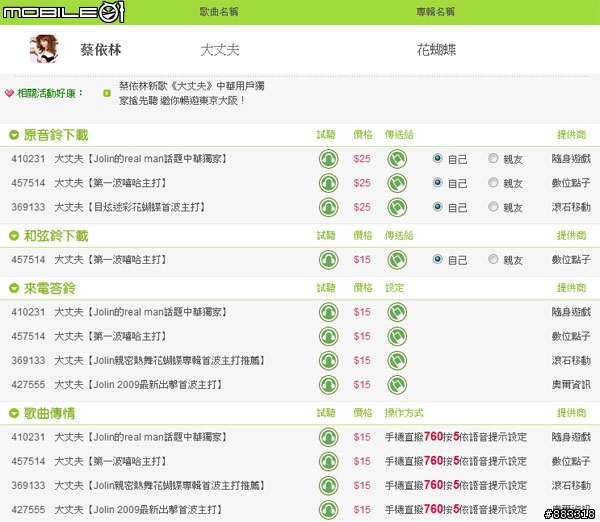Click artist name 蔡依林
Screen dimensions: 600x522
(101, 50)
